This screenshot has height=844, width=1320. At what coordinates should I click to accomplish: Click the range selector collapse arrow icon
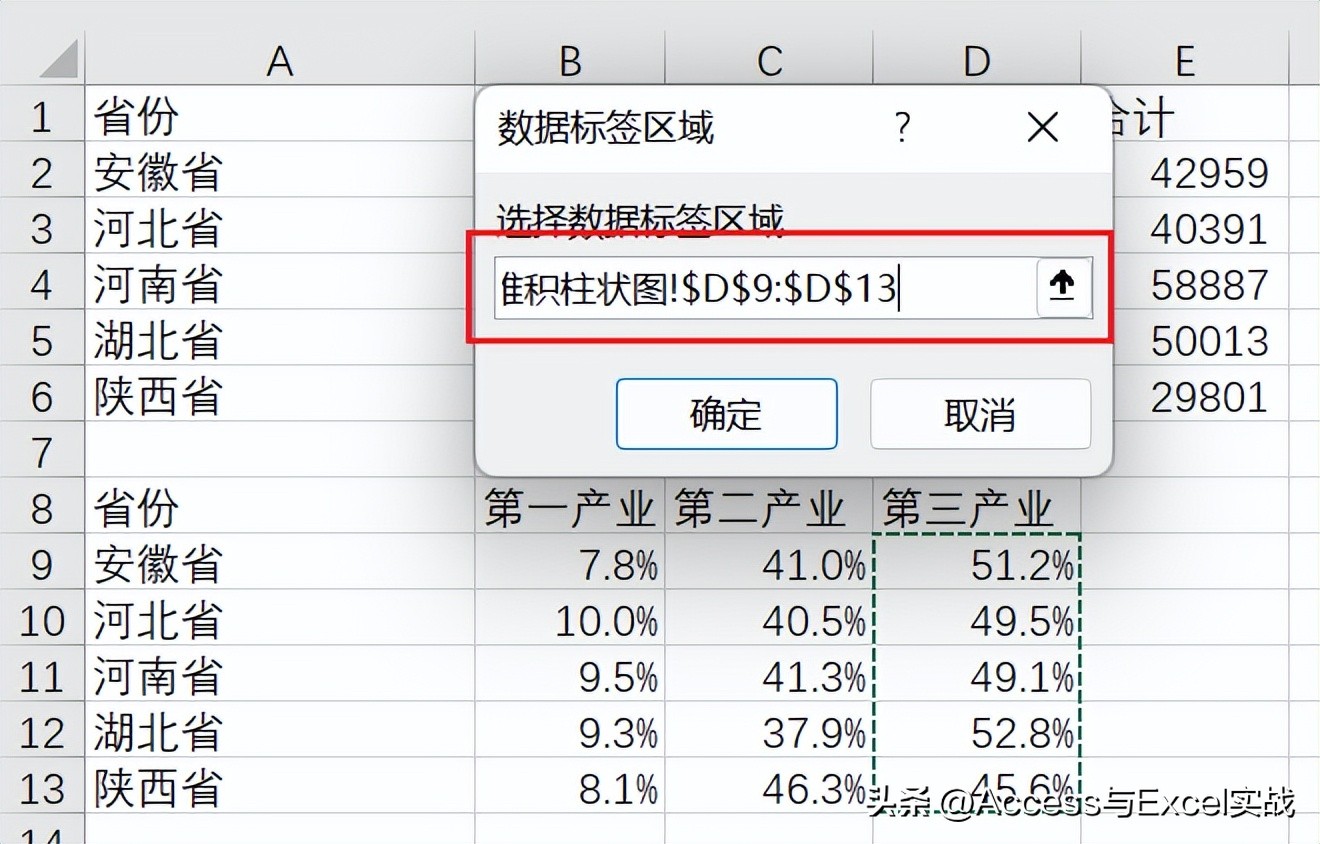(1061, 287)
